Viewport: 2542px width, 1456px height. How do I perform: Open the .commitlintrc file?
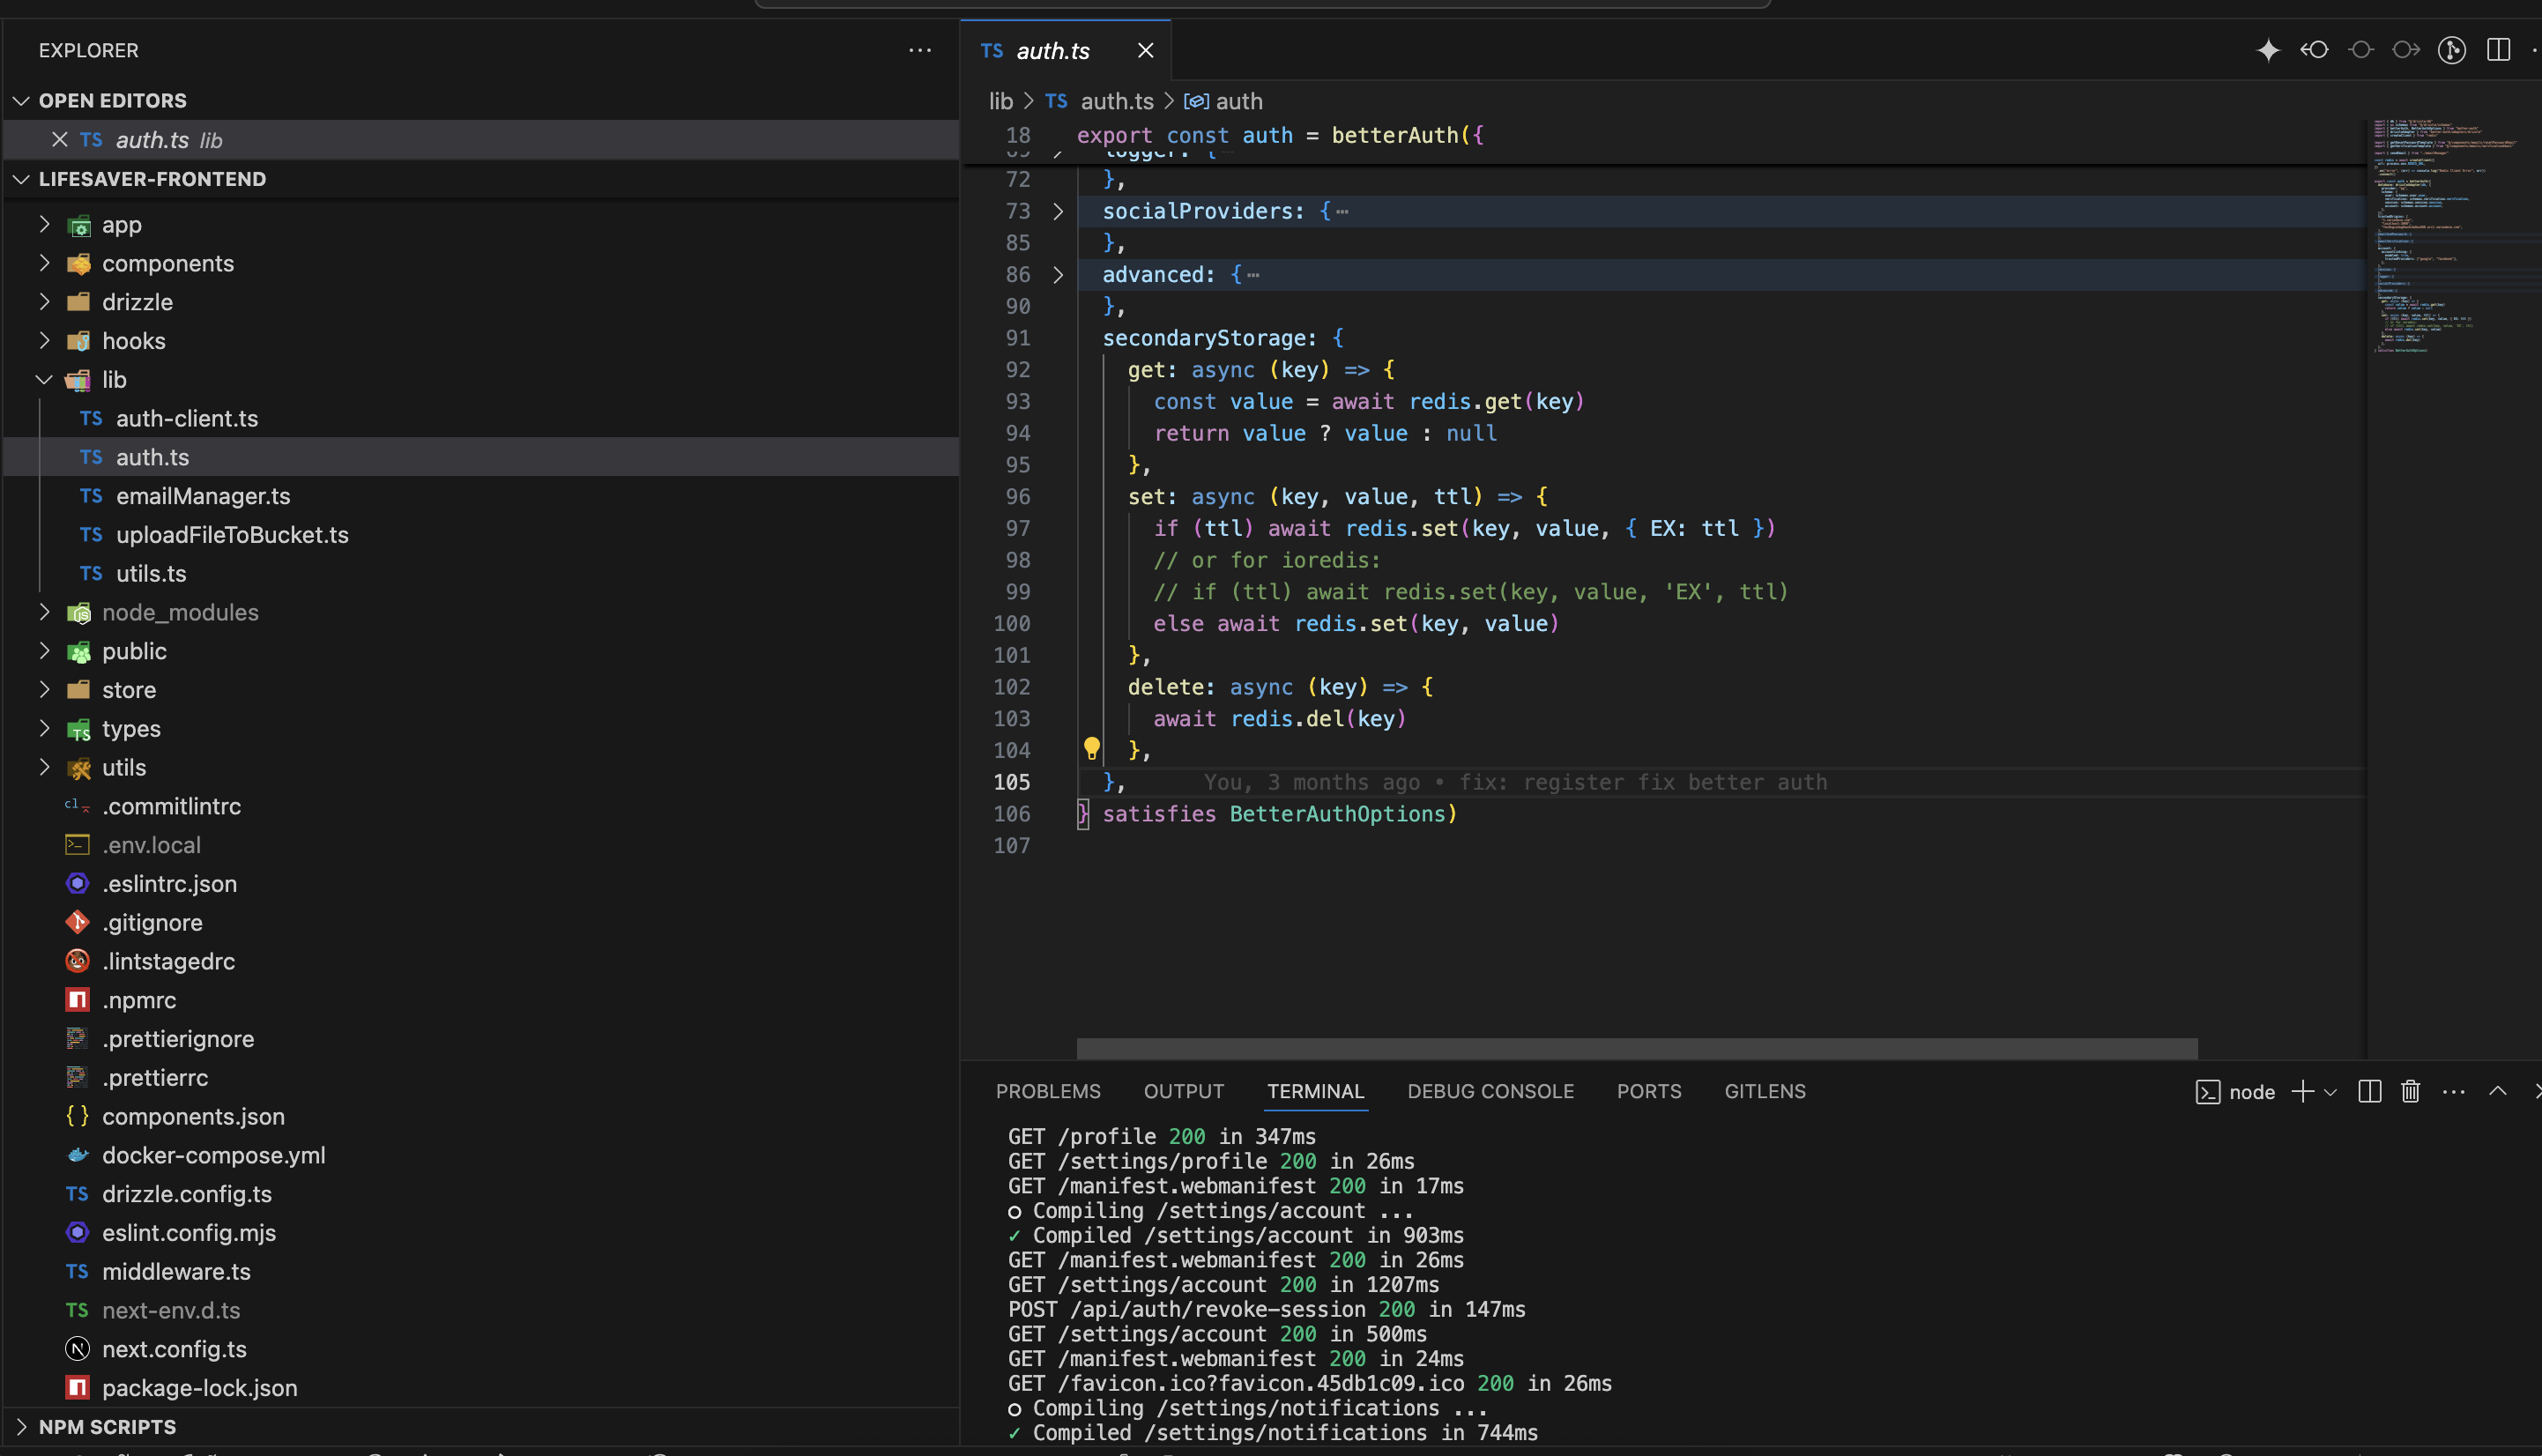480,806
